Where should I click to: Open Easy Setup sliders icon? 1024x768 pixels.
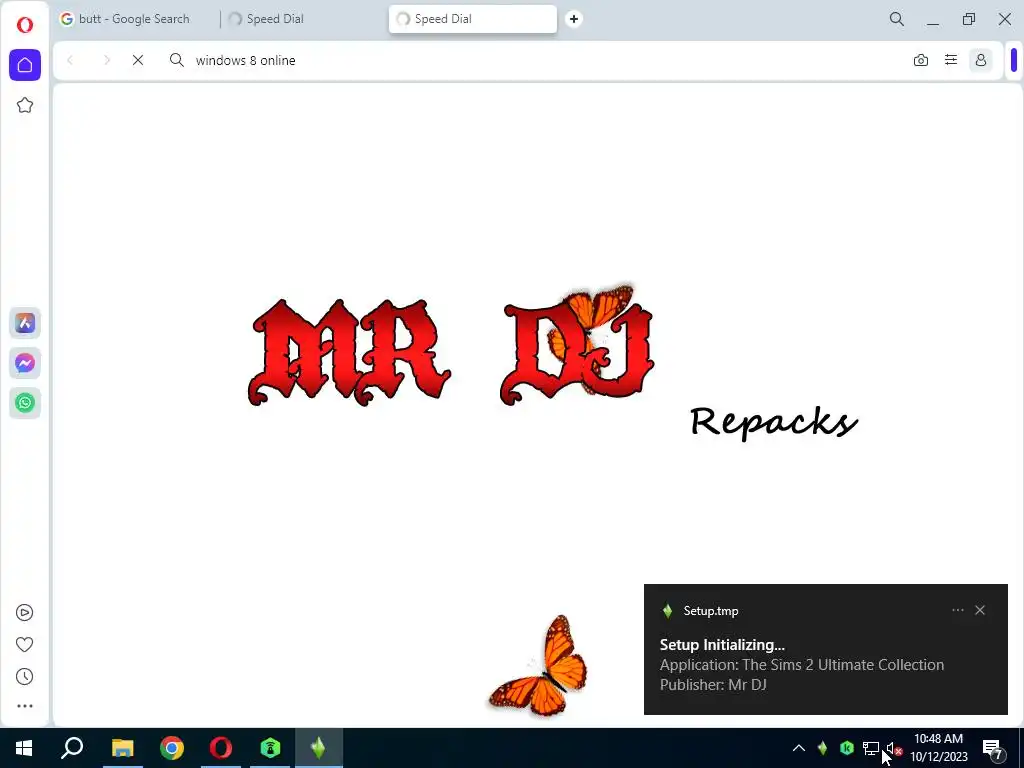[x=951, y=60]
